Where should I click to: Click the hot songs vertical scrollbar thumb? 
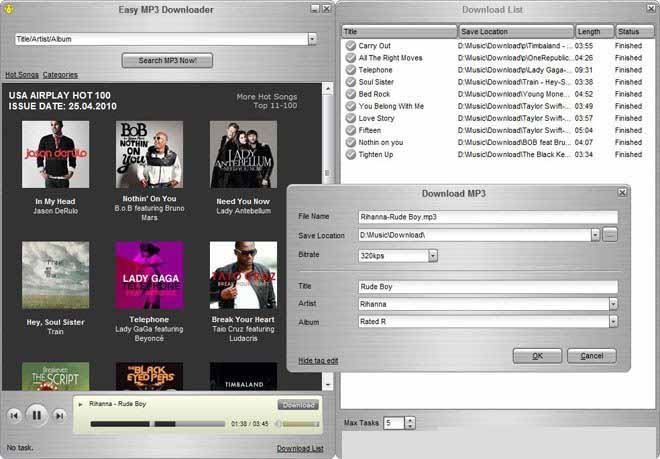(x=327, y=173)
